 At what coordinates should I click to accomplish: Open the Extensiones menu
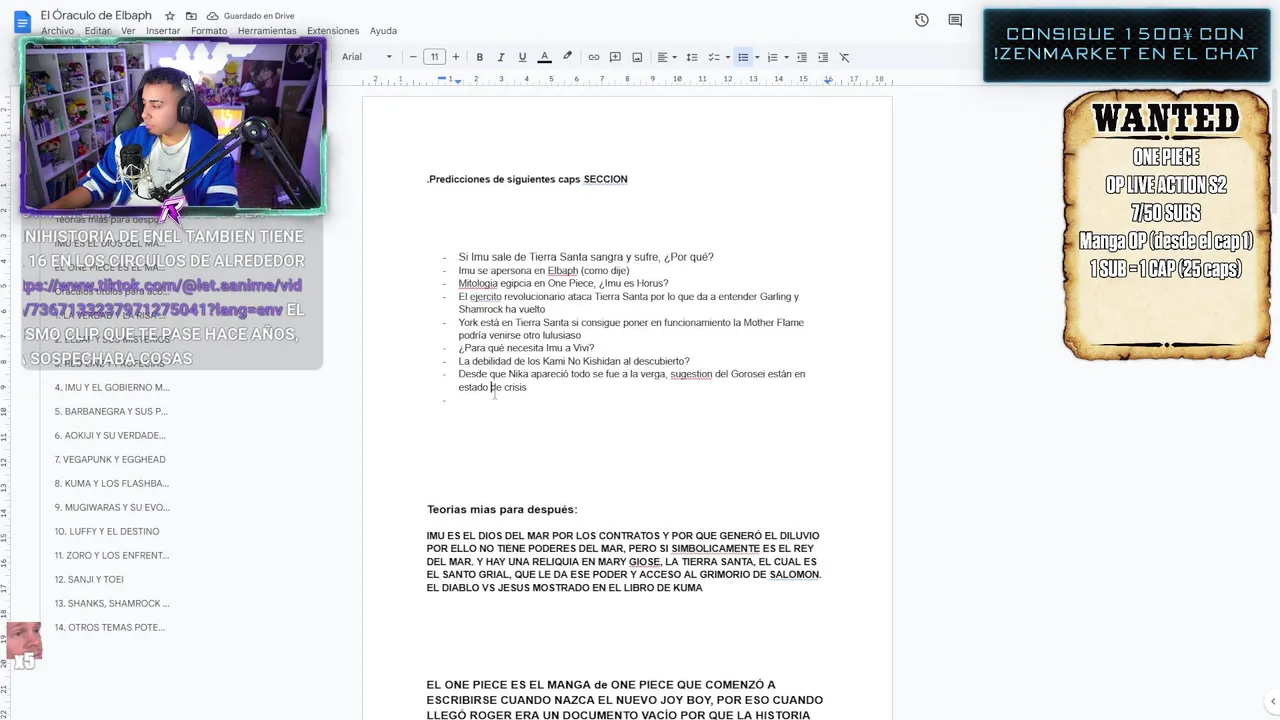(333, 31)
